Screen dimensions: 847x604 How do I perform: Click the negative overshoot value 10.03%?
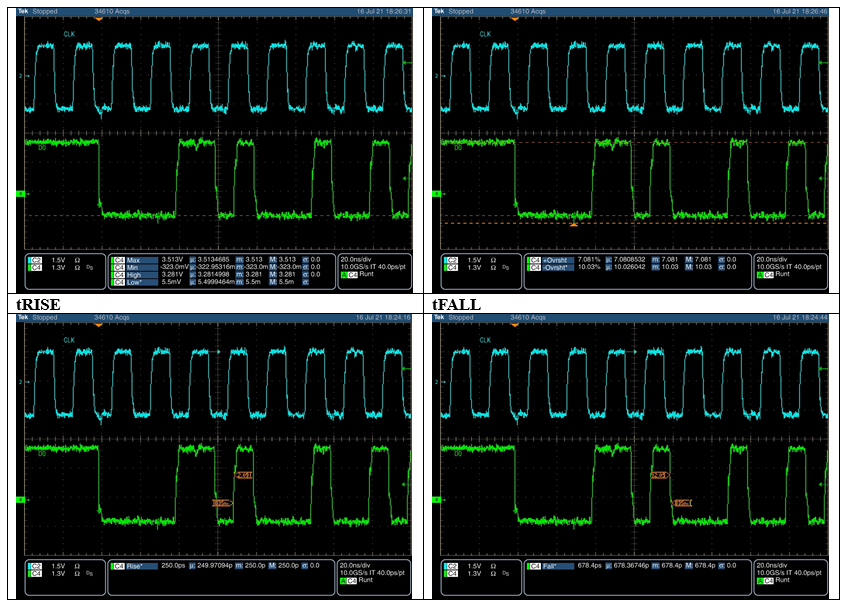(x=589, y=267)
